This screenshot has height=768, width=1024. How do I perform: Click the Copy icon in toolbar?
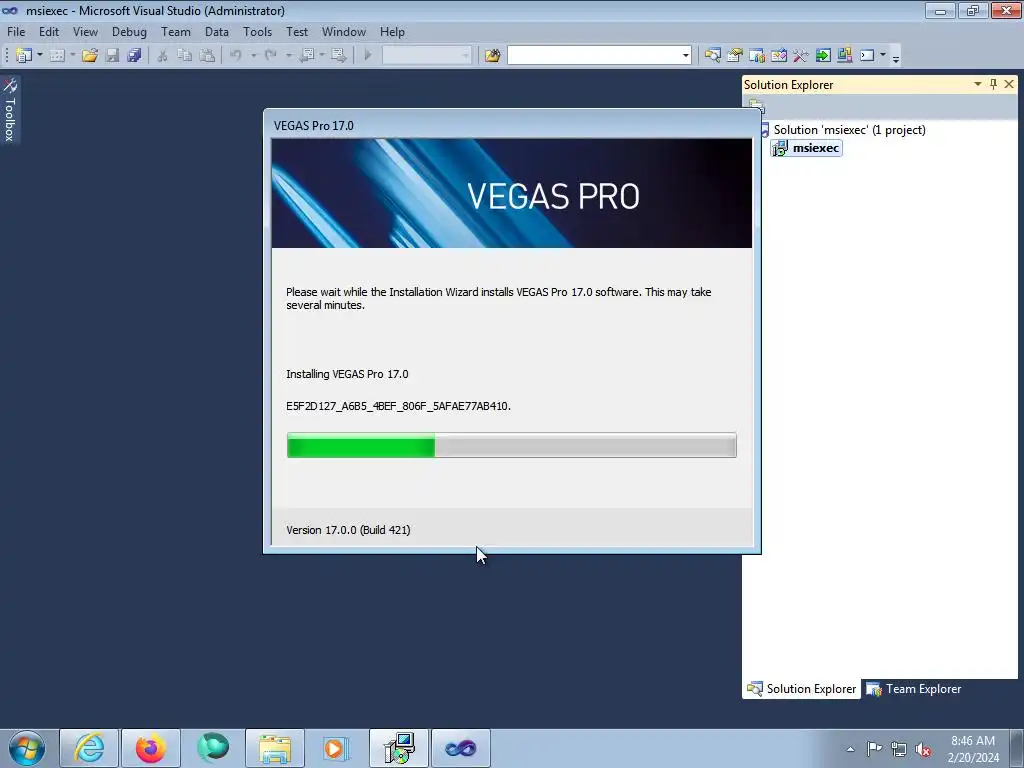(x=185, y=56)
